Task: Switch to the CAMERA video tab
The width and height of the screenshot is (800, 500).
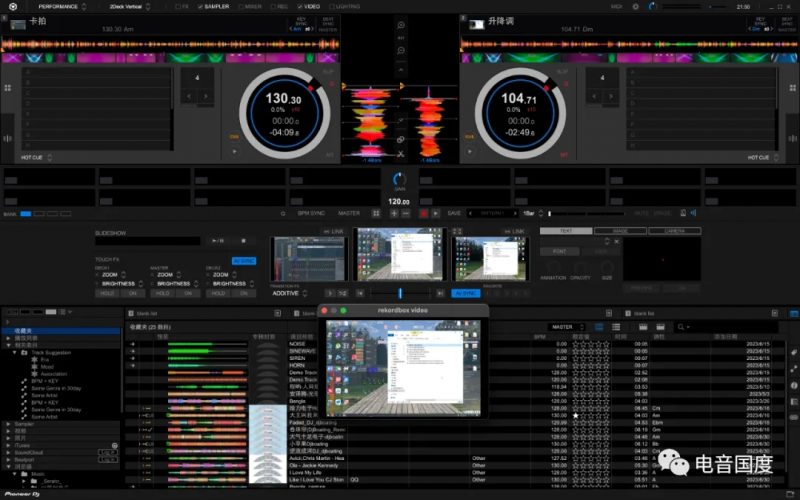Action: tap(674, 231)
